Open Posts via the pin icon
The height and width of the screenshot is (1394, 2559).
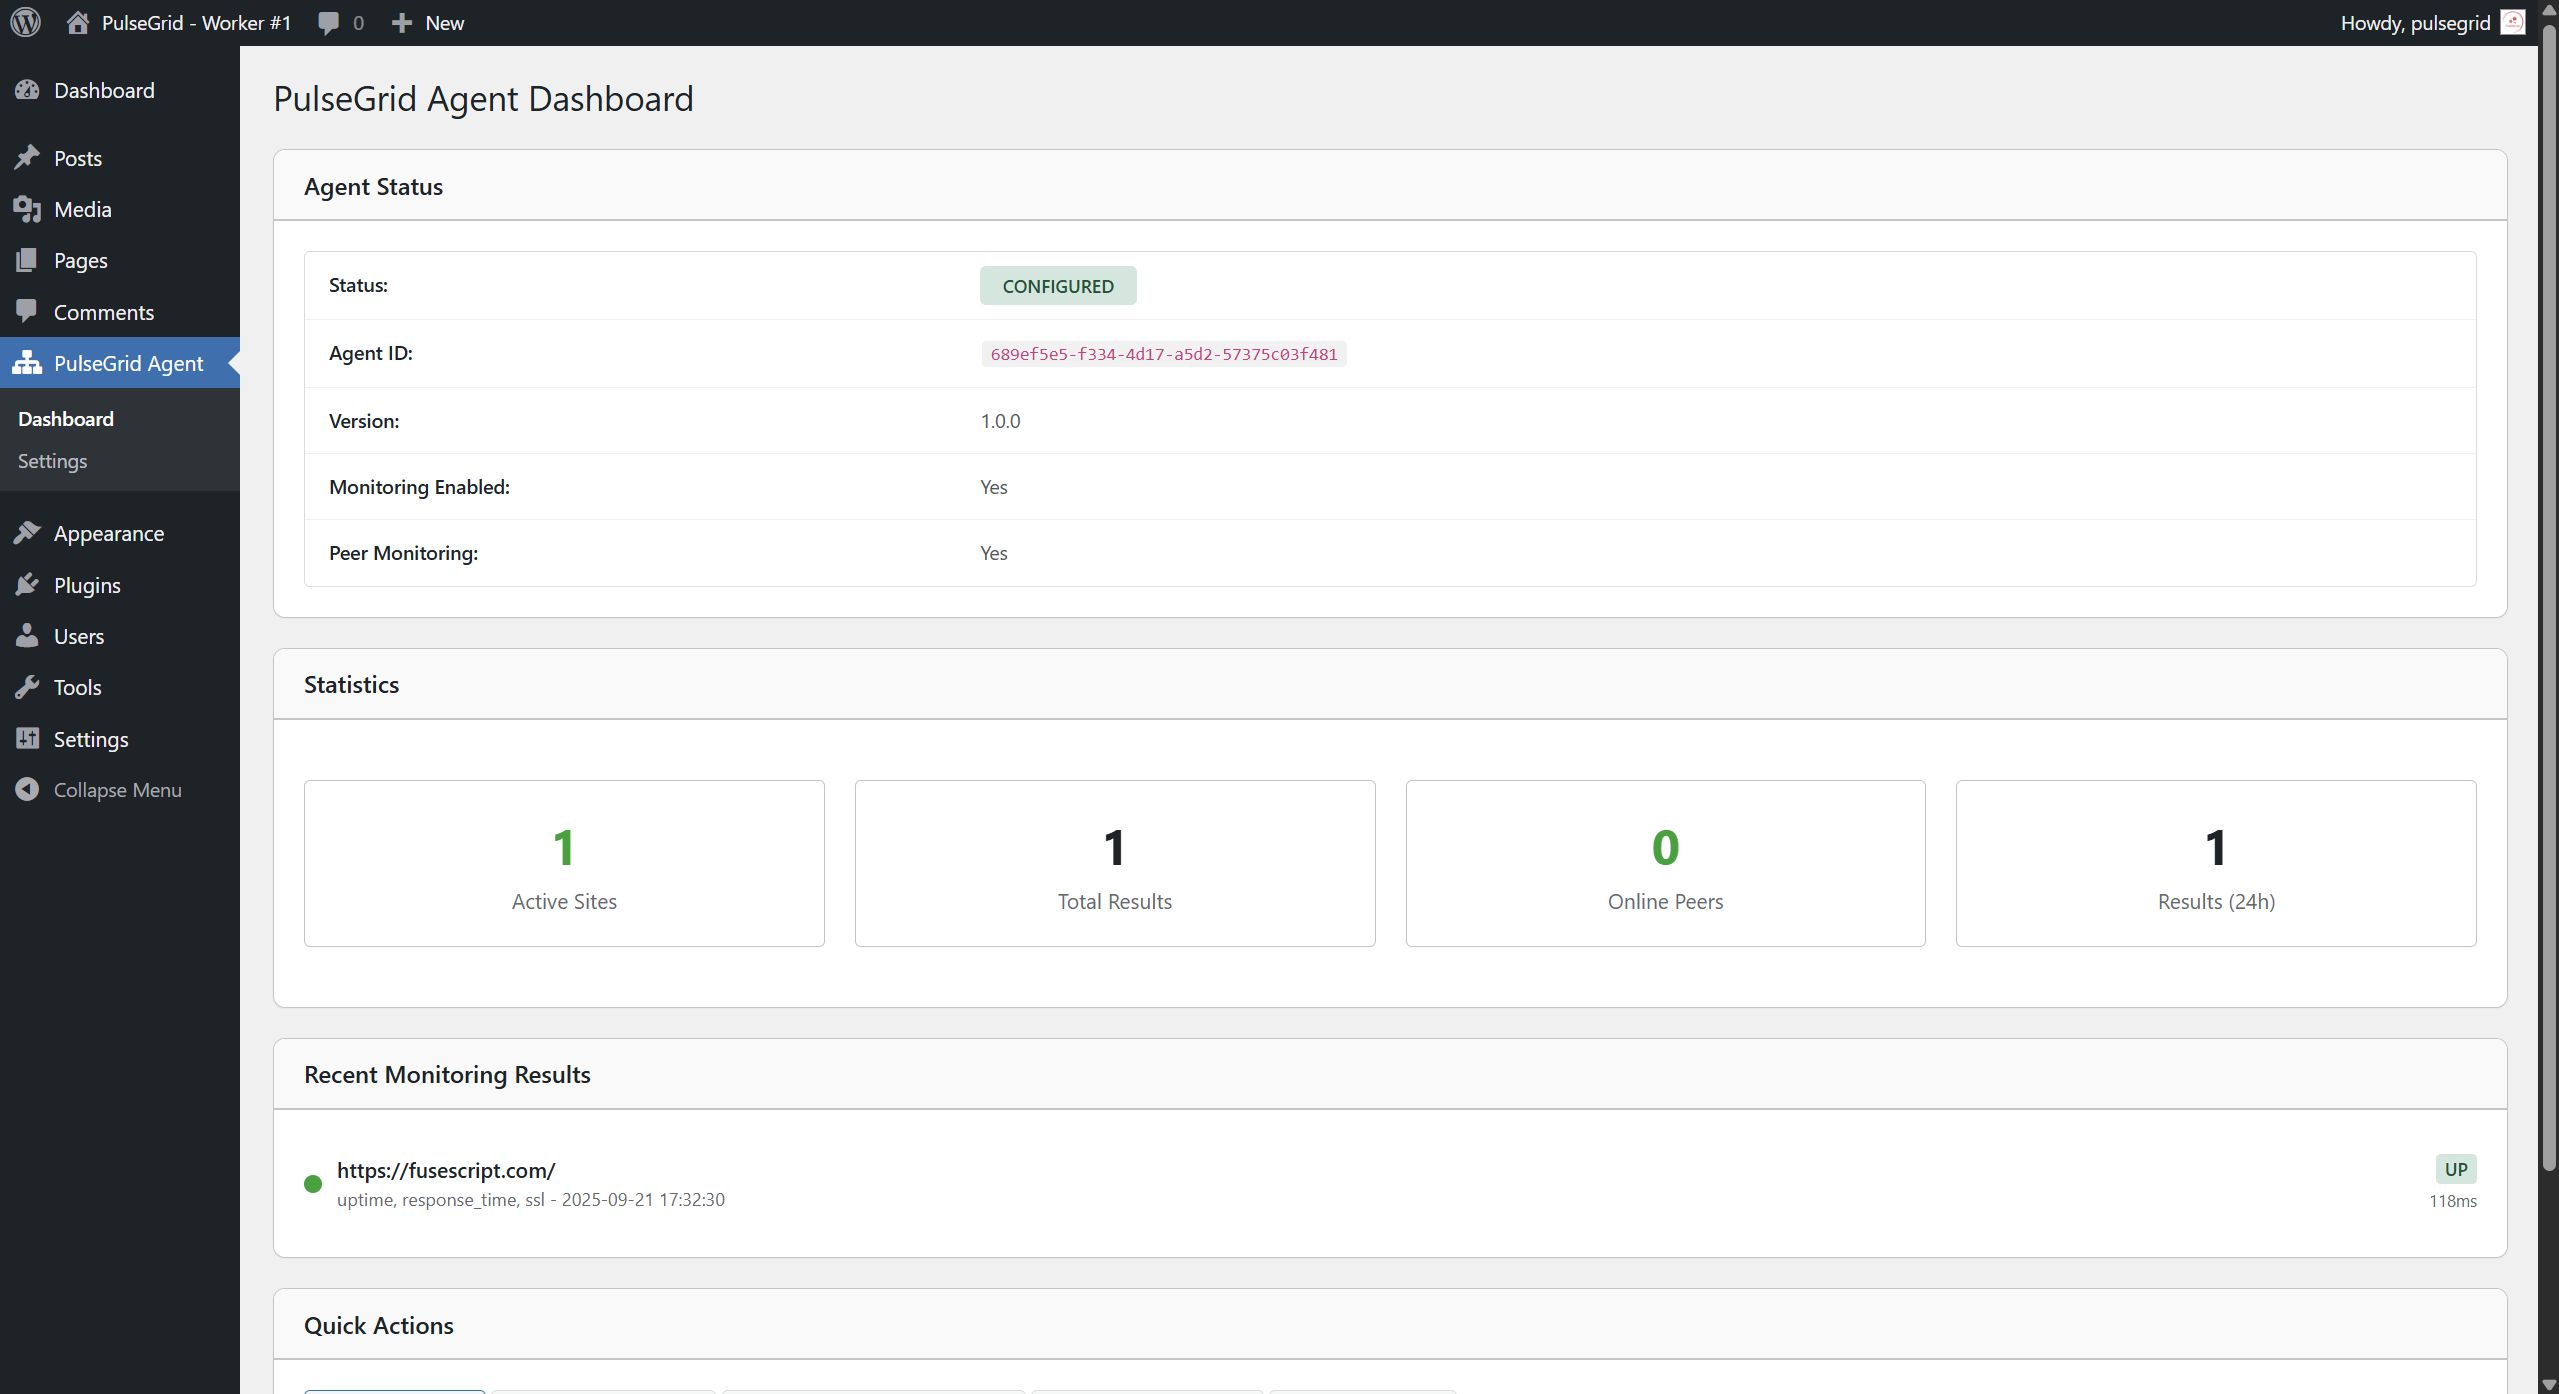[27, 158]
